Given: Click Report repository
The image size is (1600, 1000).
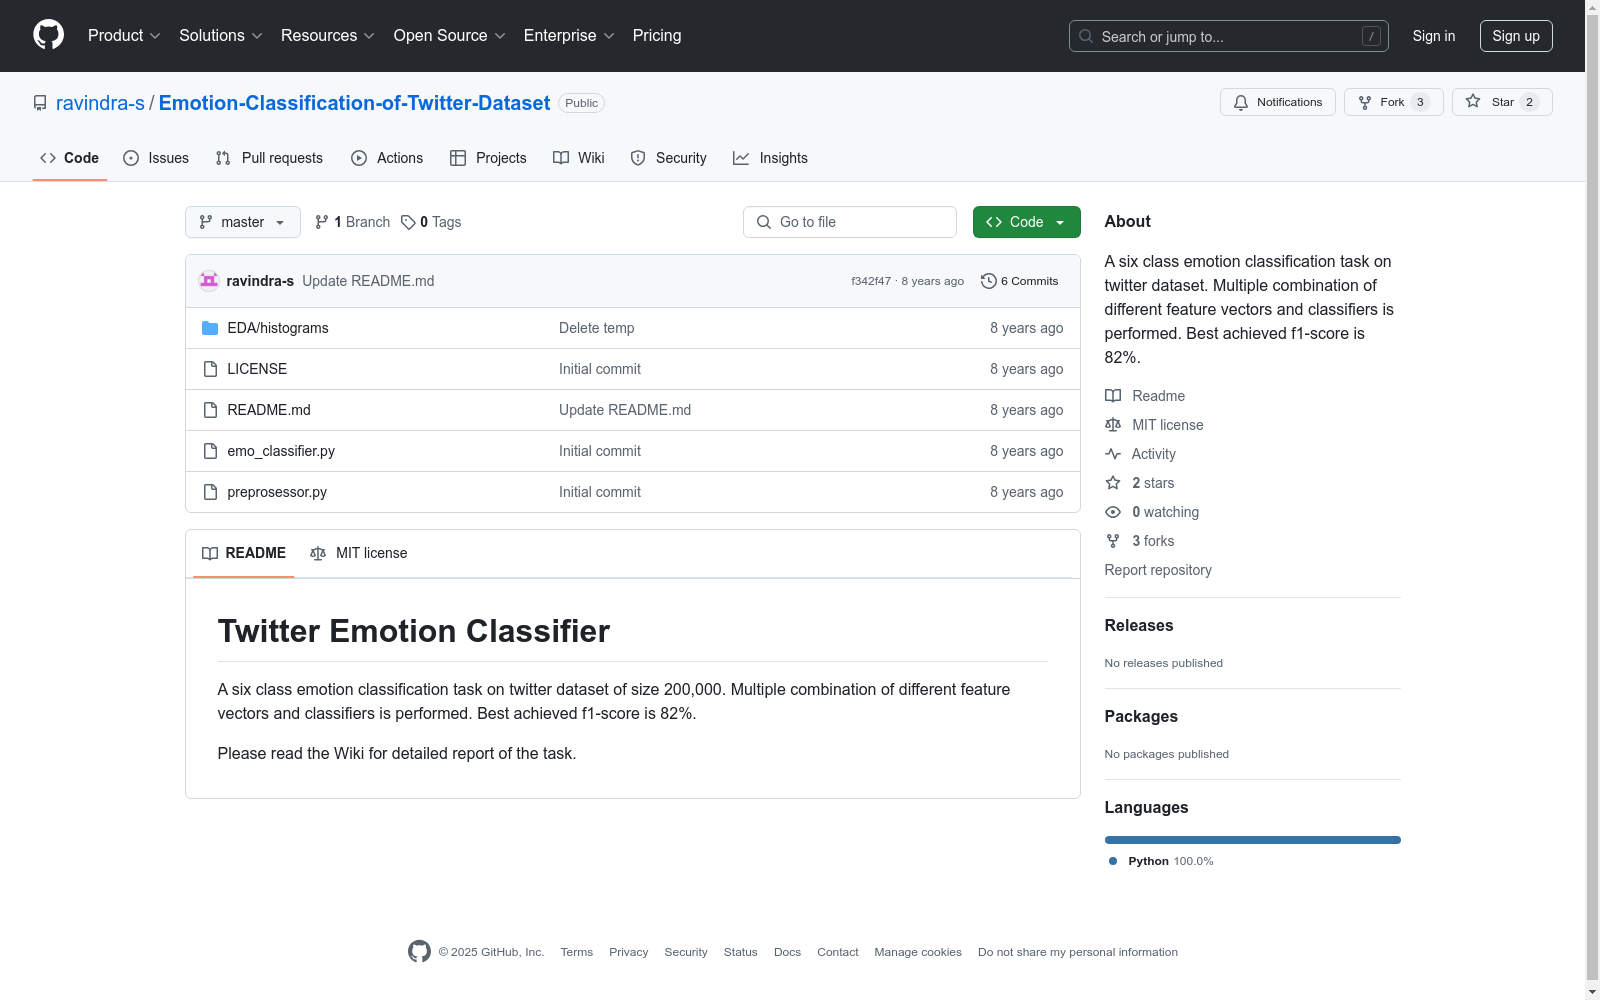Looking at the screenshot, I should pyautogui.click(x=1158, y=570).
